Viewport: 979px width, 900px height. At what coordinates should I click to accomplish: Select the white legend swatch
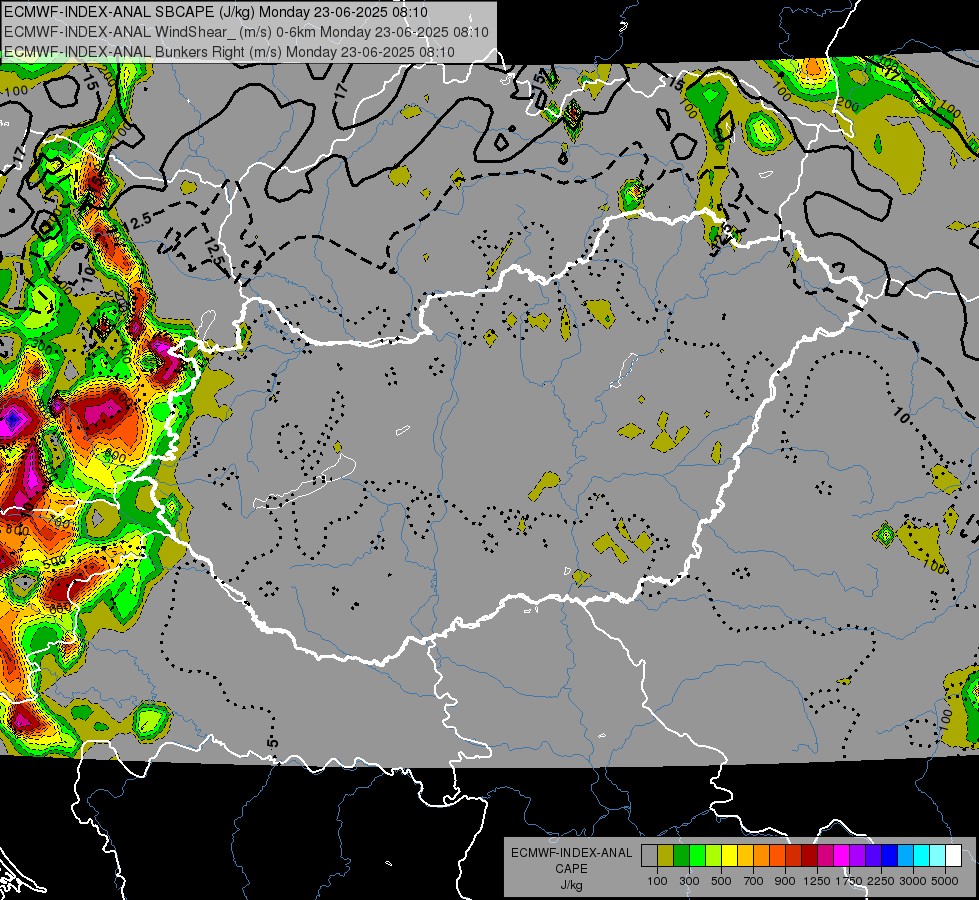[x=953, y=855]
